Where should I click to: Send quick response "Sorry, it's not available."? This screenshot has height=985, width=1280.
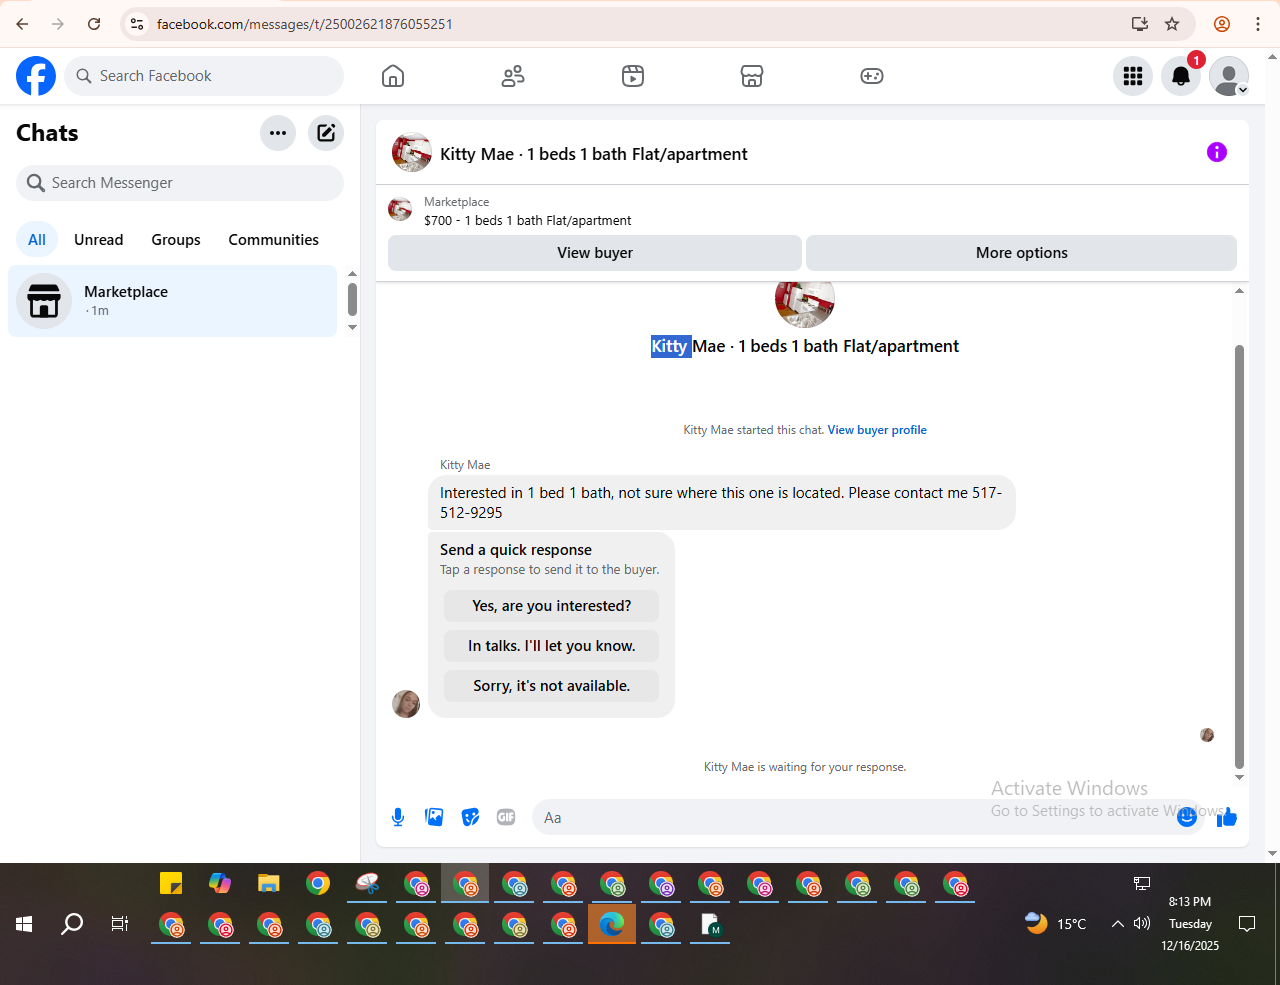pos(552,686)
